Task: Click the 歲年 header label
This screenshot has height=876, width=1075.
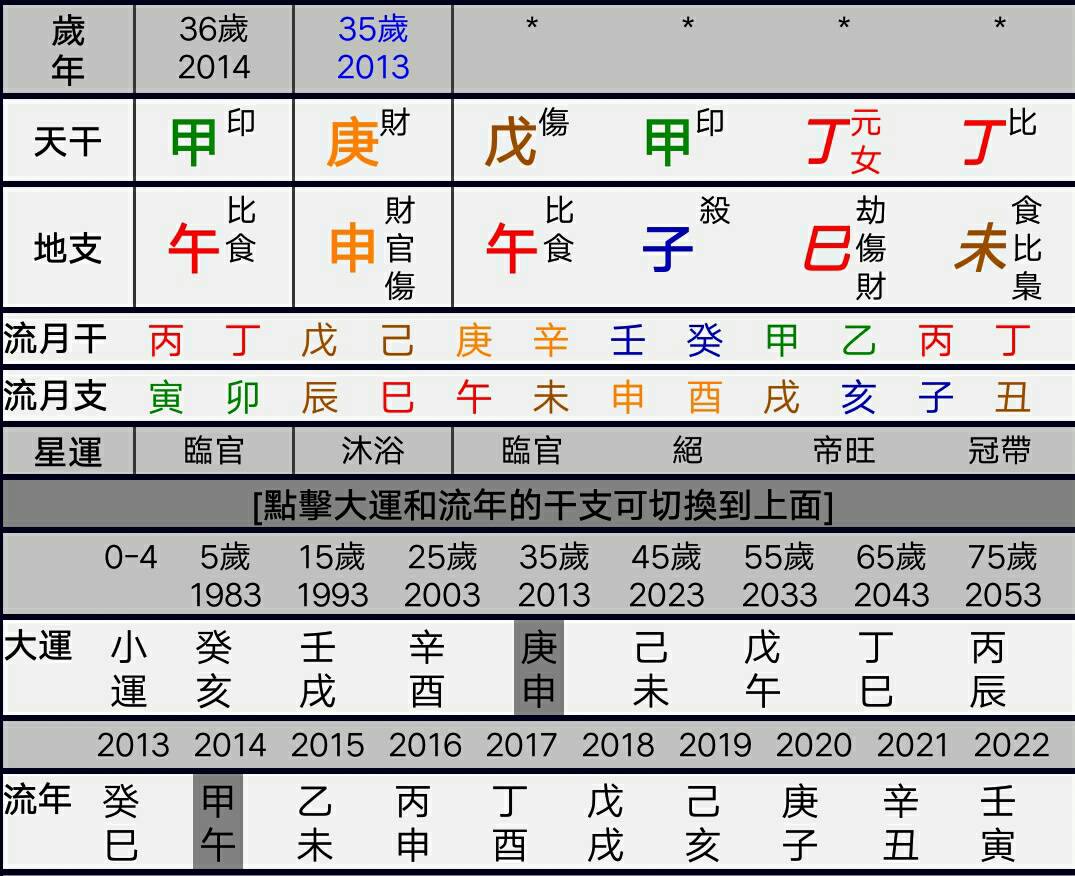Action: click(67, 50)
